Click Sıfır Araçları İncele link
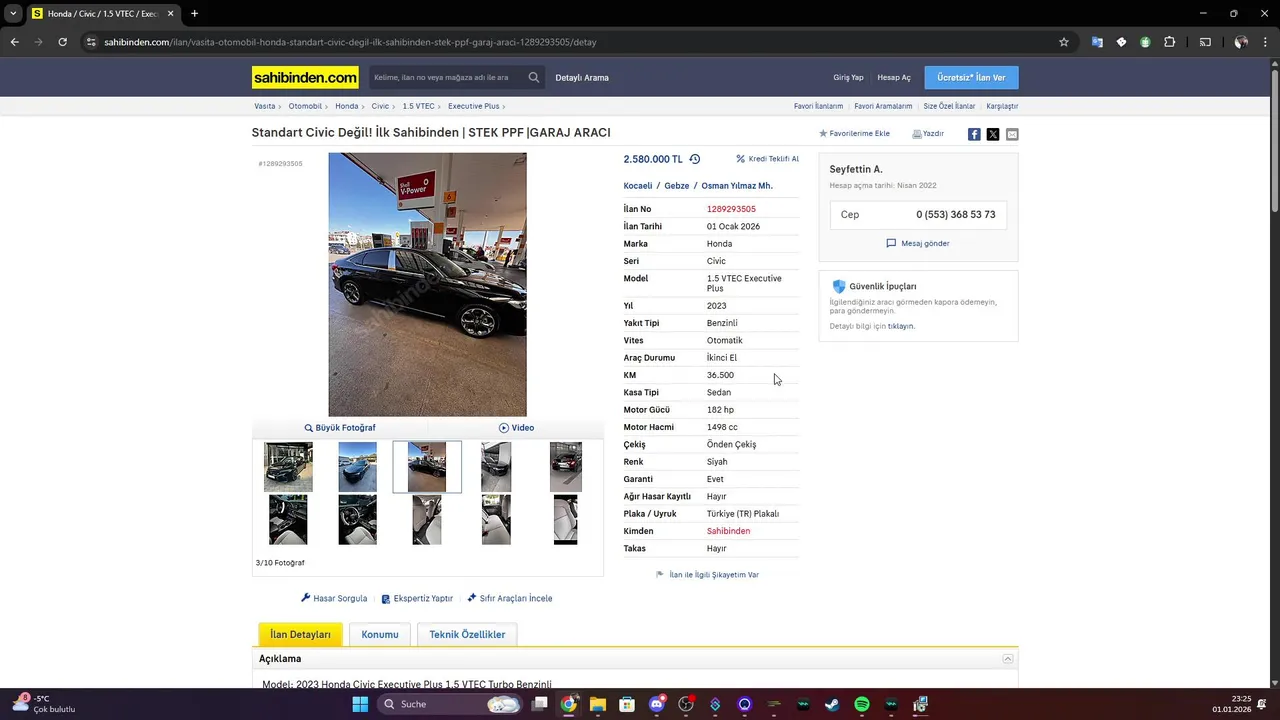Viewport: 1280px width, 720px height. (x=510, y=598)
